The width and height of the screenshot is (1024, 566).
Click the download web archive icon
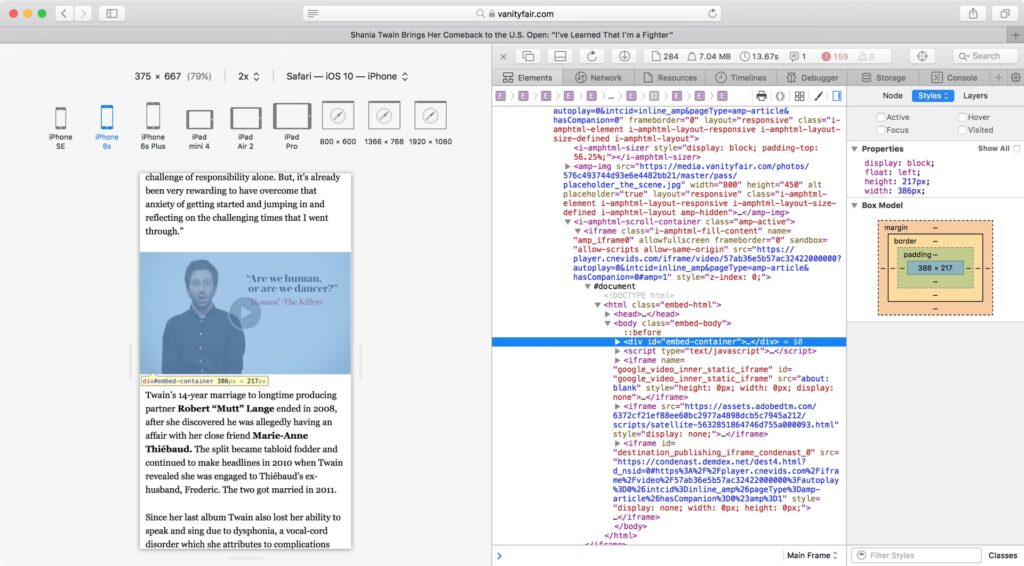[x=623, y=56]
